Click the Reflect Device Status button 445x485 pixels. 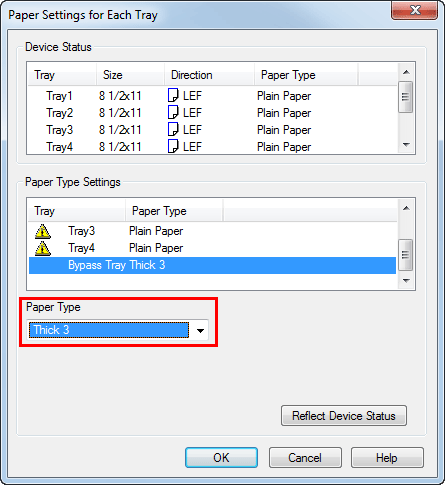point(344,416)
